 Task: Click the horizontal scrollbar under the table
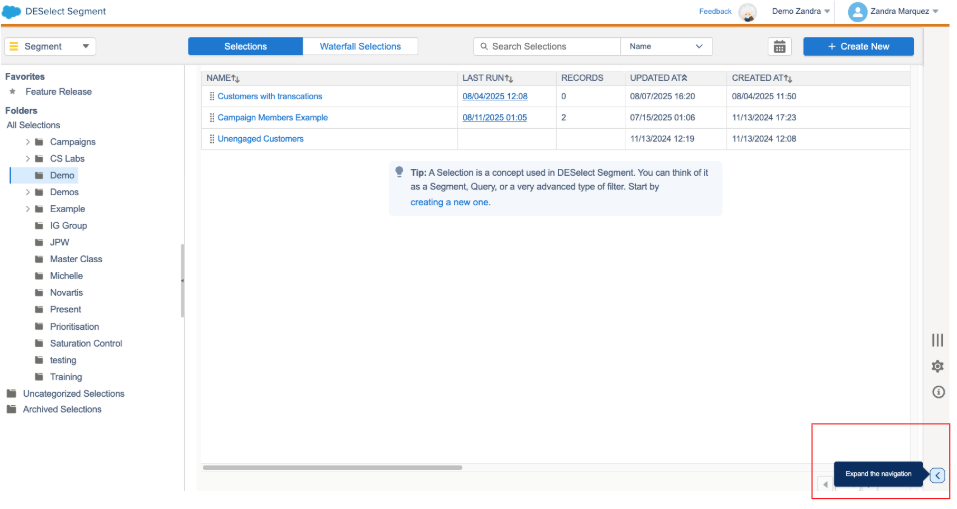coord(332,468)
